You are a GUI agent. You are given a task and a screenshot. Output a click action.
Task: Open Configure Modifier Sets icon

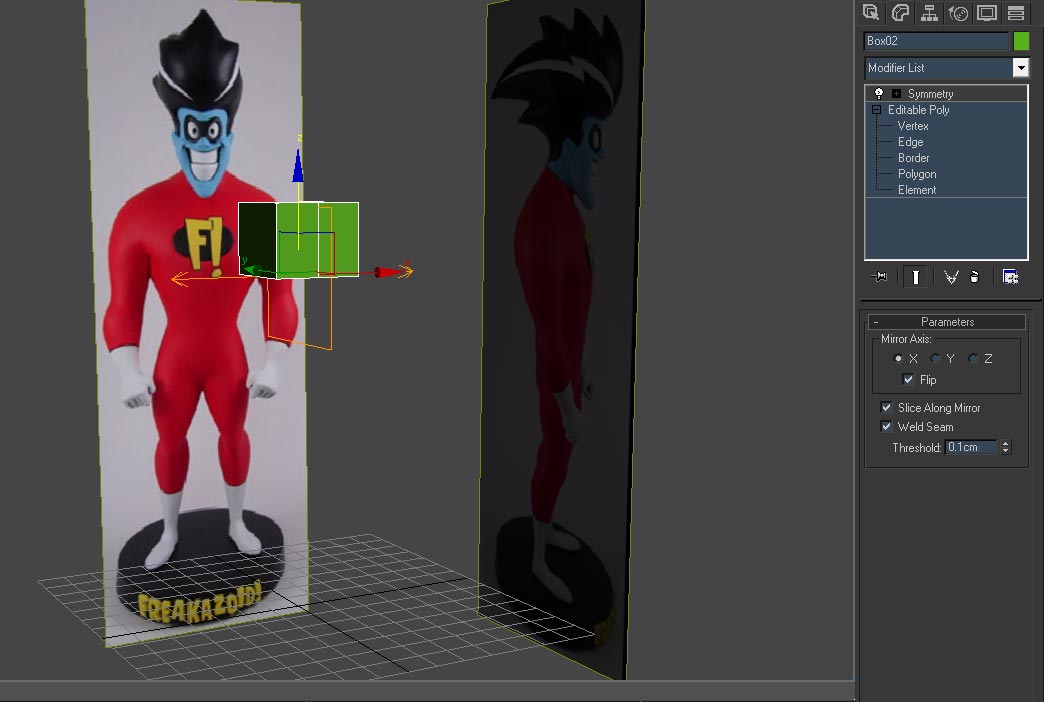pyautogui.click(x=1010, y=276)
